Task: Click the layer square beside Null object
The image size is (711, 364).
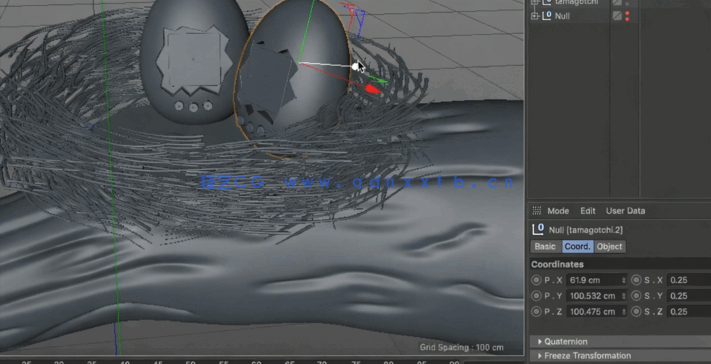Action: coord(617,16)
